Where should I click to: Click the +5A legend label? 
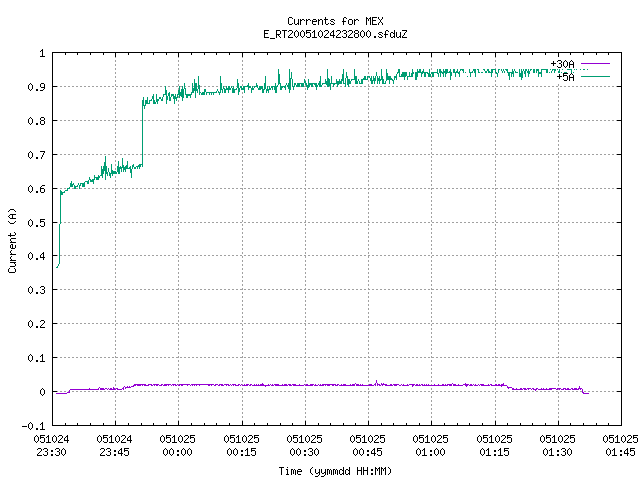pos(565,77)
